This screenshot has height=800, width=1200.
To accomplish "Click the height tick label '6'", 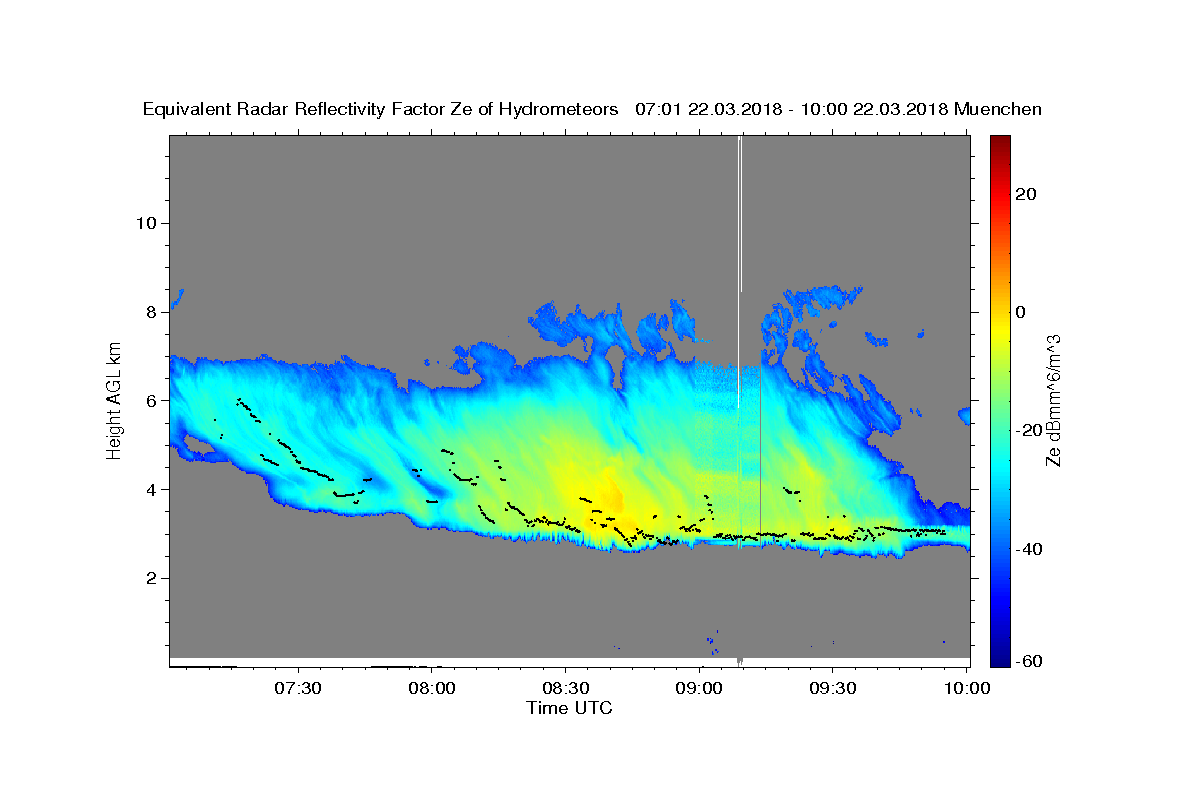I will pos(150,400).
